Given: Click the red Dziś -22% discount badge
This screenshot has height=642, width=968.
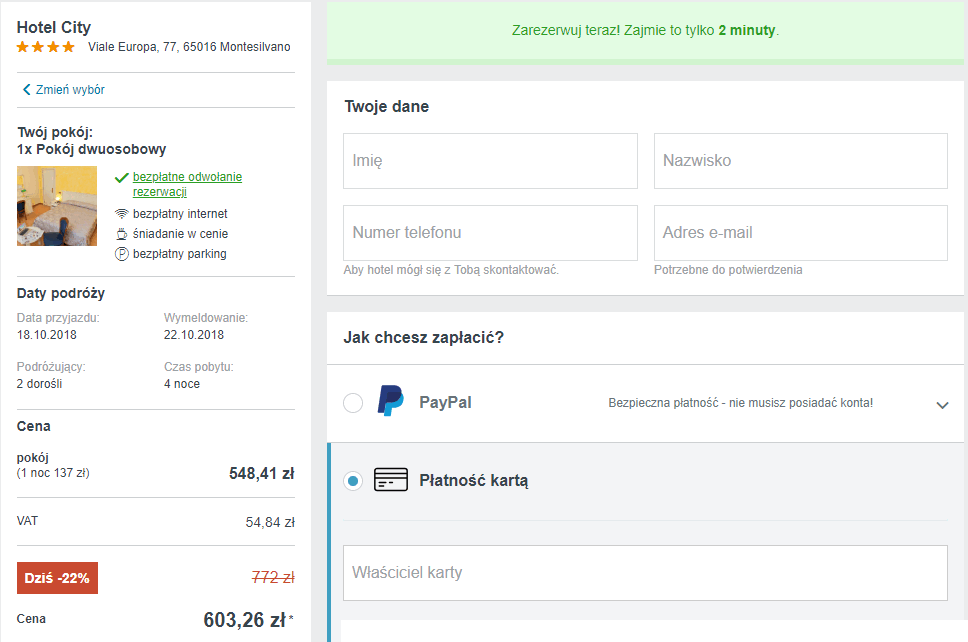Looking at the screenshot, I should 57,578.
